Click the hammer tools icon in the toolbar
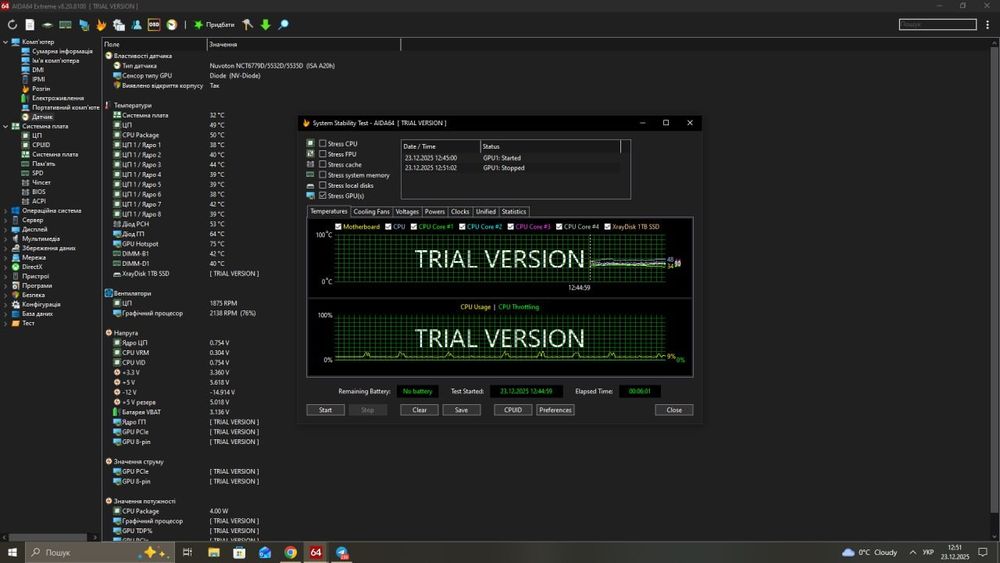This screenshot has height=563, width=1000. [x=247, y=24]
